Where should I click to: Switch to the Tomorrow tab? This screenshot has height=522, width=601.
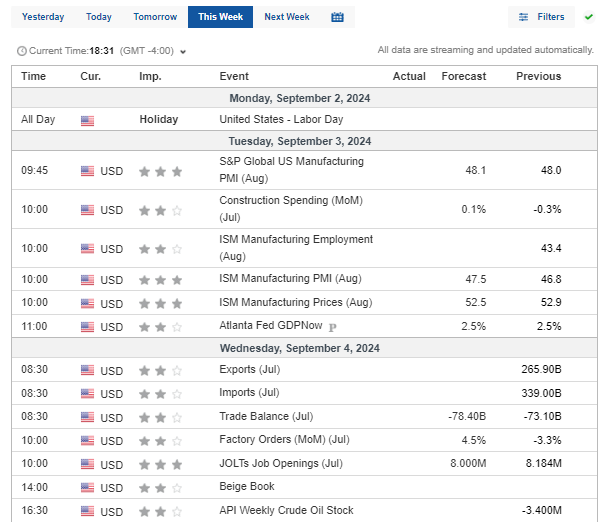point(155,17)
